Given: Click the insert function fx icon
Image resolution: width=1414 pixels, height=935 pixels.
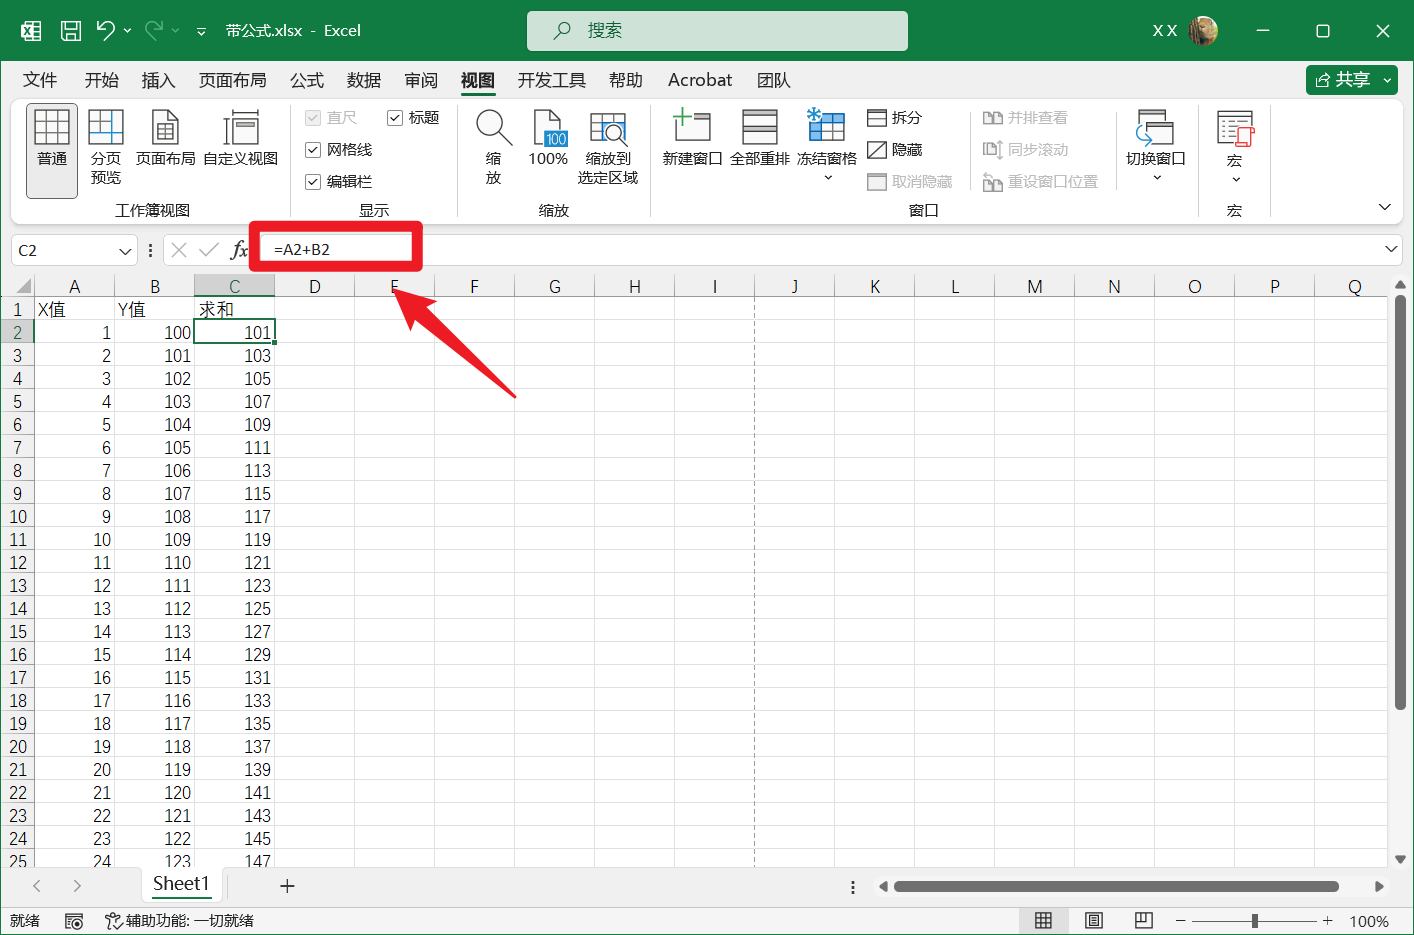Looking at the screenshot, I should pyautogui.click(x=239, y=250).
